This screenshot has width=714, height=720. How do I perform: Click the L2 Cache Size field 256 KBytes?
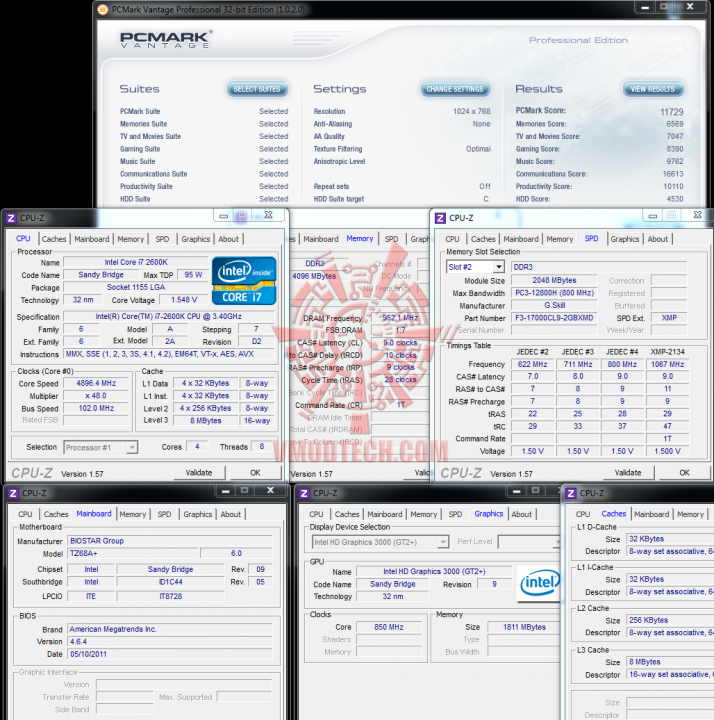tap(669, 620)
